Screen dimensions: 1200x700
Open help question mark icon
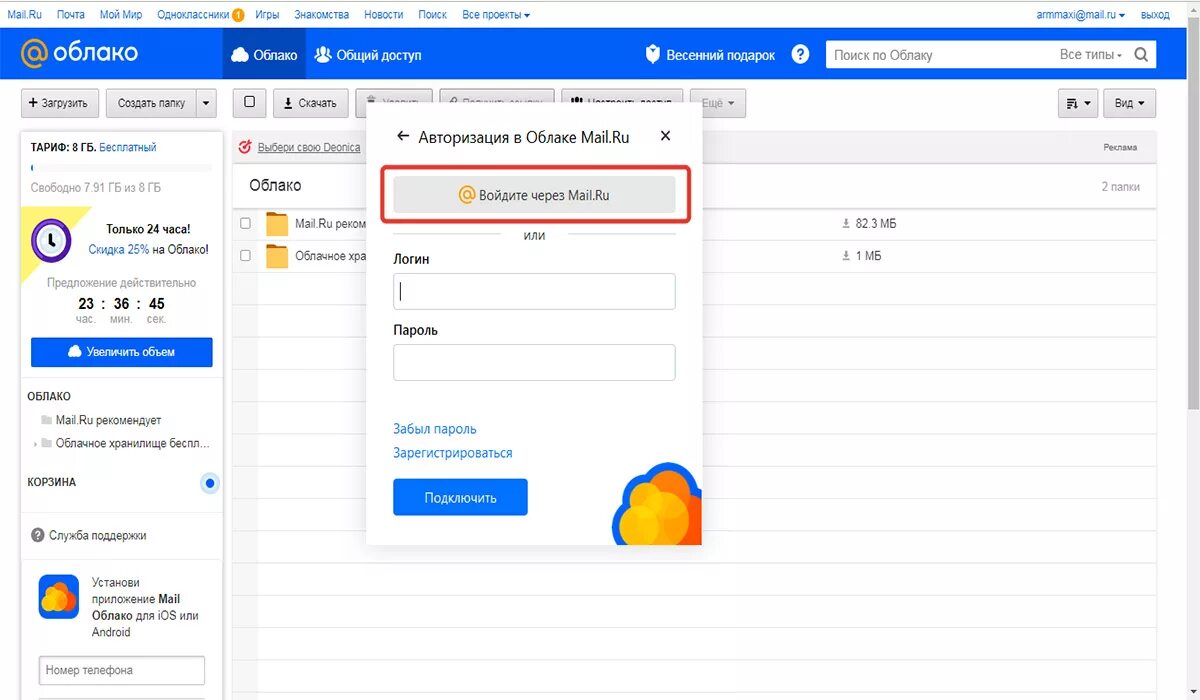click(800, 54)
